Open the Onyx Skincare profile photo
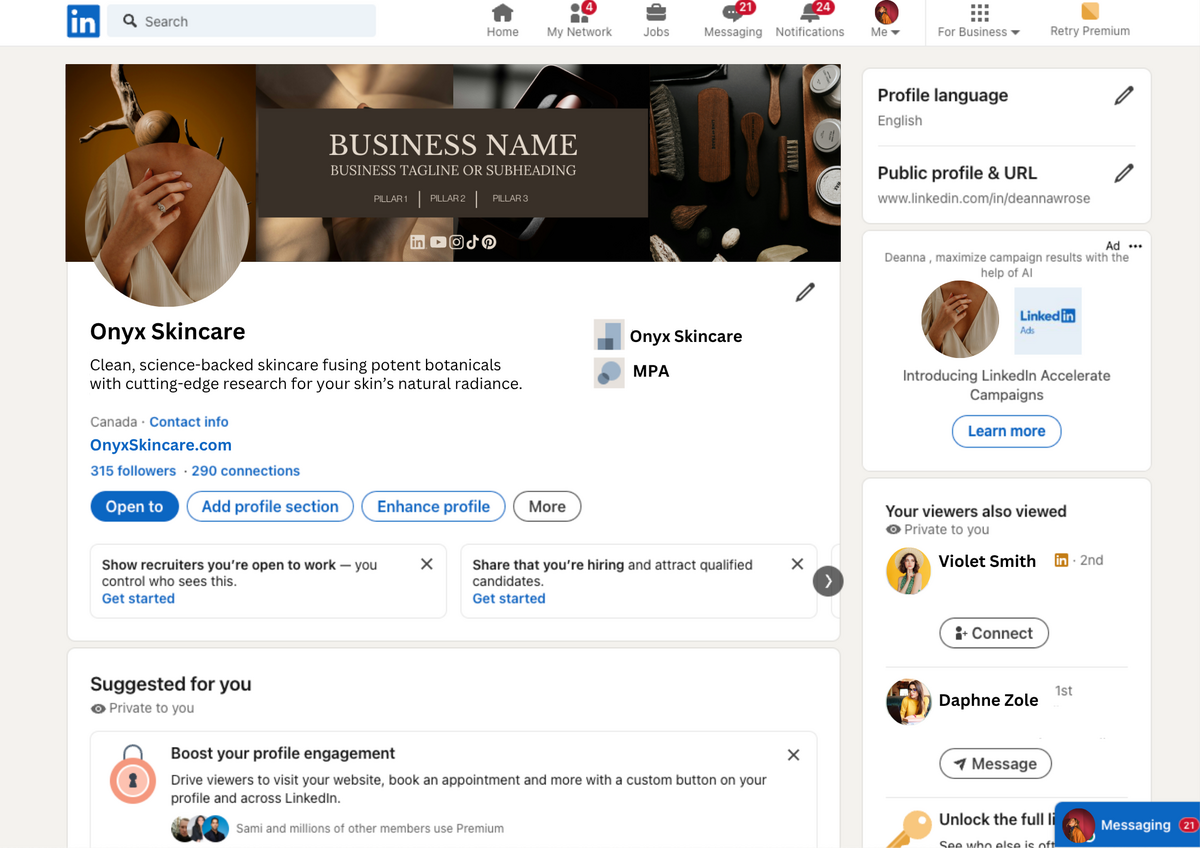 coord(167,224)
